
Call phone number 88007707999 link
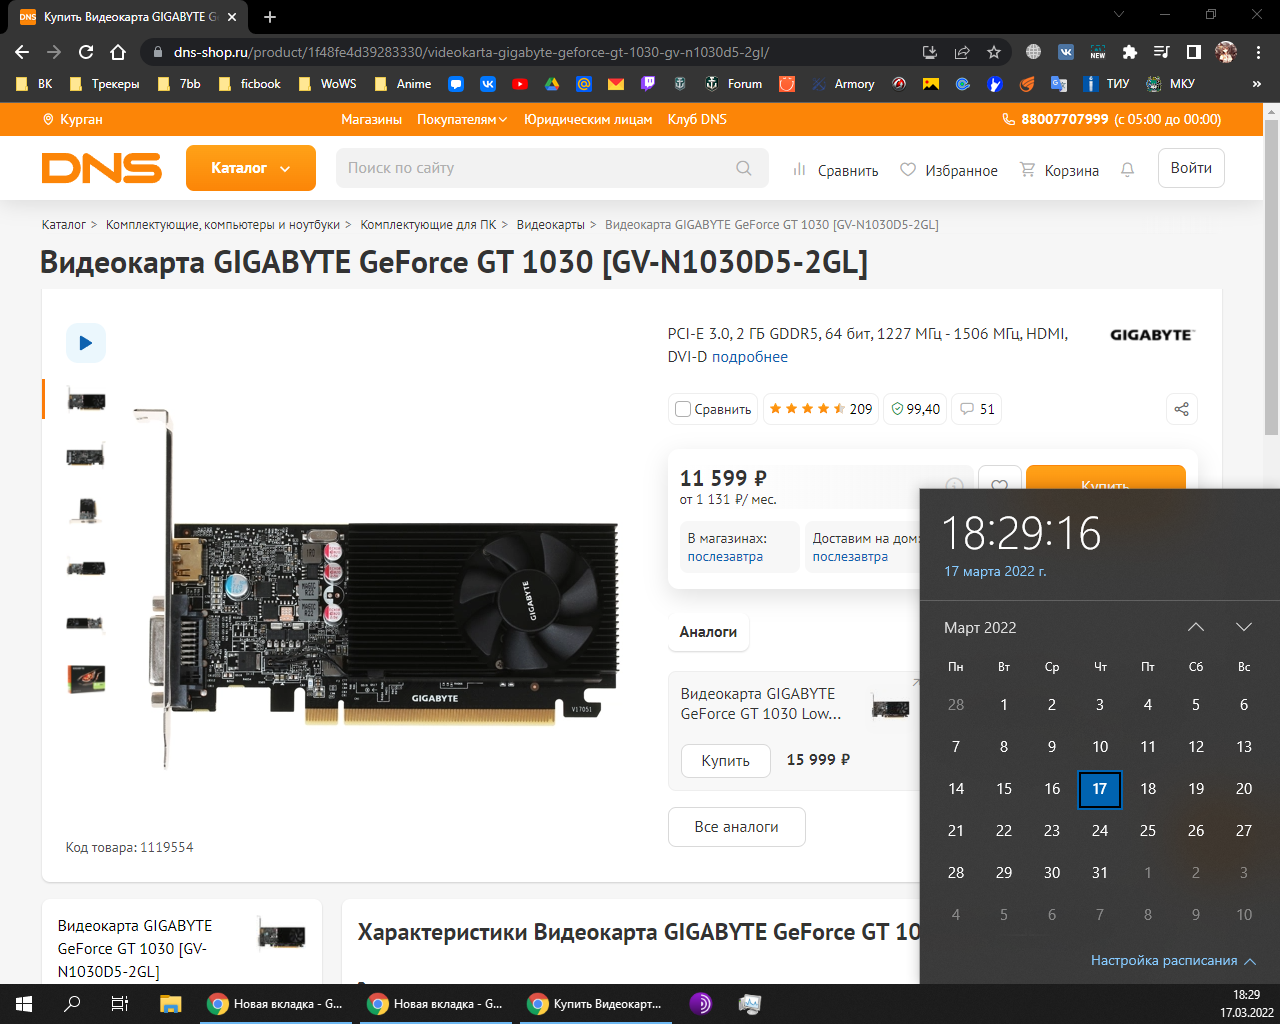coord(1064,119)
